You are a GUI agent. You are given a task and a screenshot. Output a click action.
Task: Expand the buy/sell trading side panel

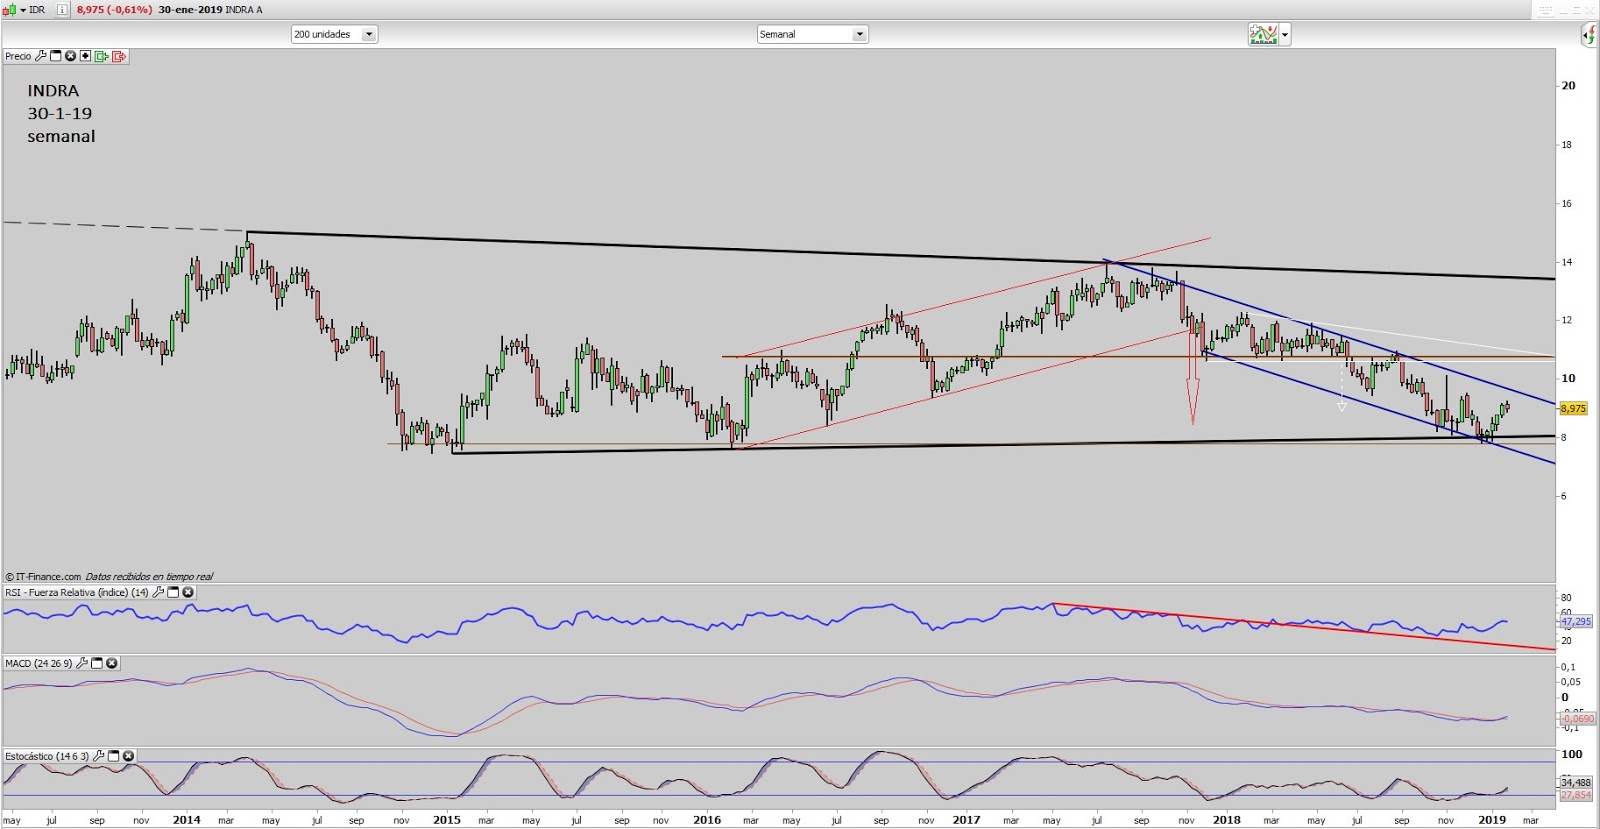(1590, 36)
